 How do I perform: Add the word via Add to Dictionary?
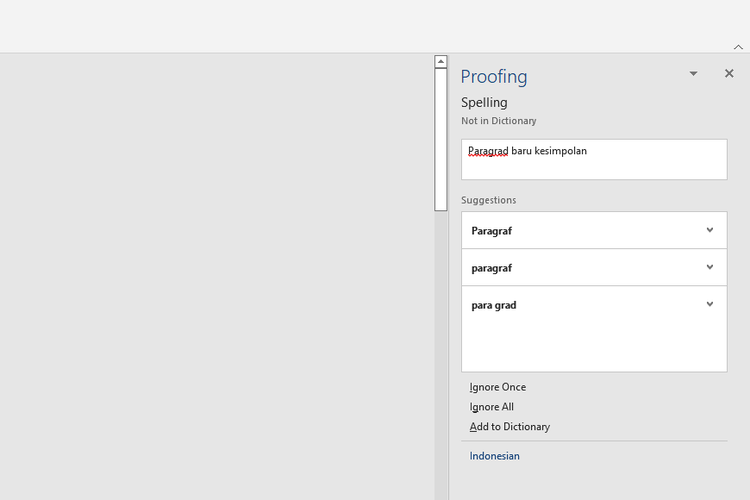[x=509, y=427]
